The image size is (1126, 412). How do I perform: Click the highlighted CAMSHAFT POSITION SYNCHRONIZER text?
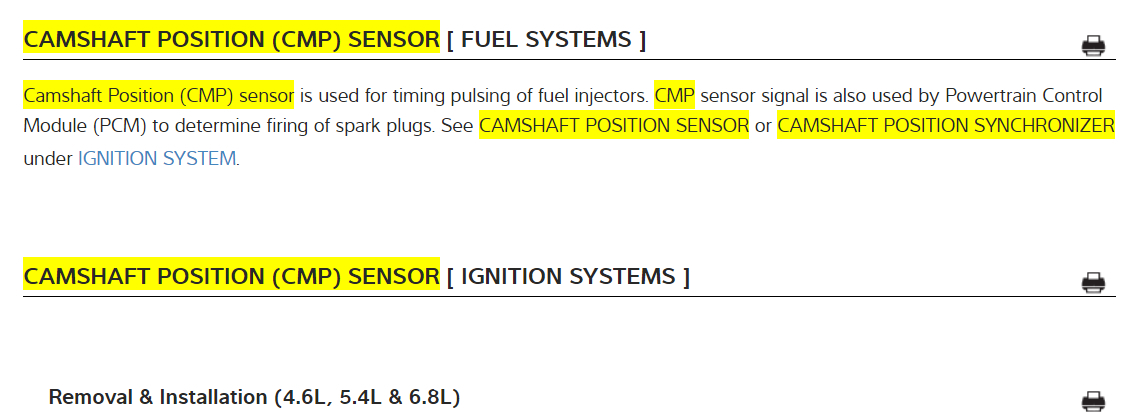pyautogui.click(x=945, y=126)
